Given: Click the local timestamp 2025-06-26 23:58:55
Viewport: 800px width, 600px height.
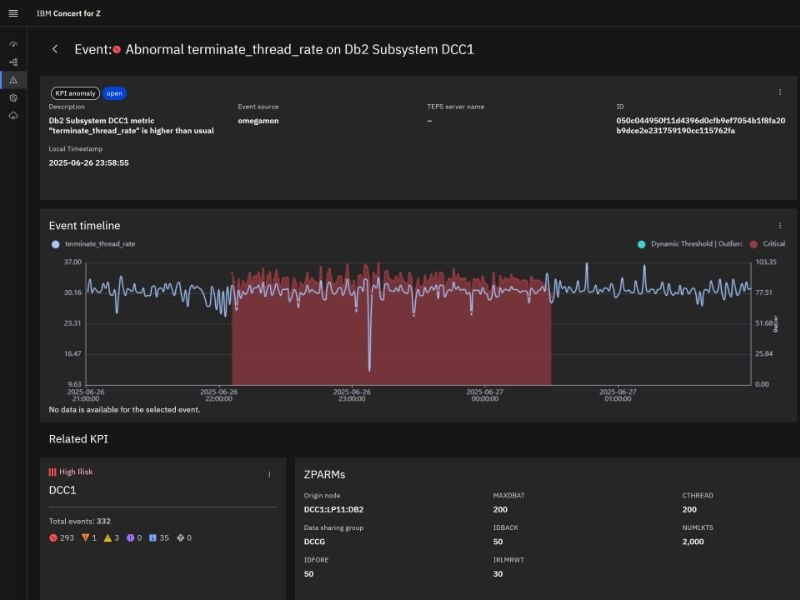Looking at the screenshot, I should (89, 163).
